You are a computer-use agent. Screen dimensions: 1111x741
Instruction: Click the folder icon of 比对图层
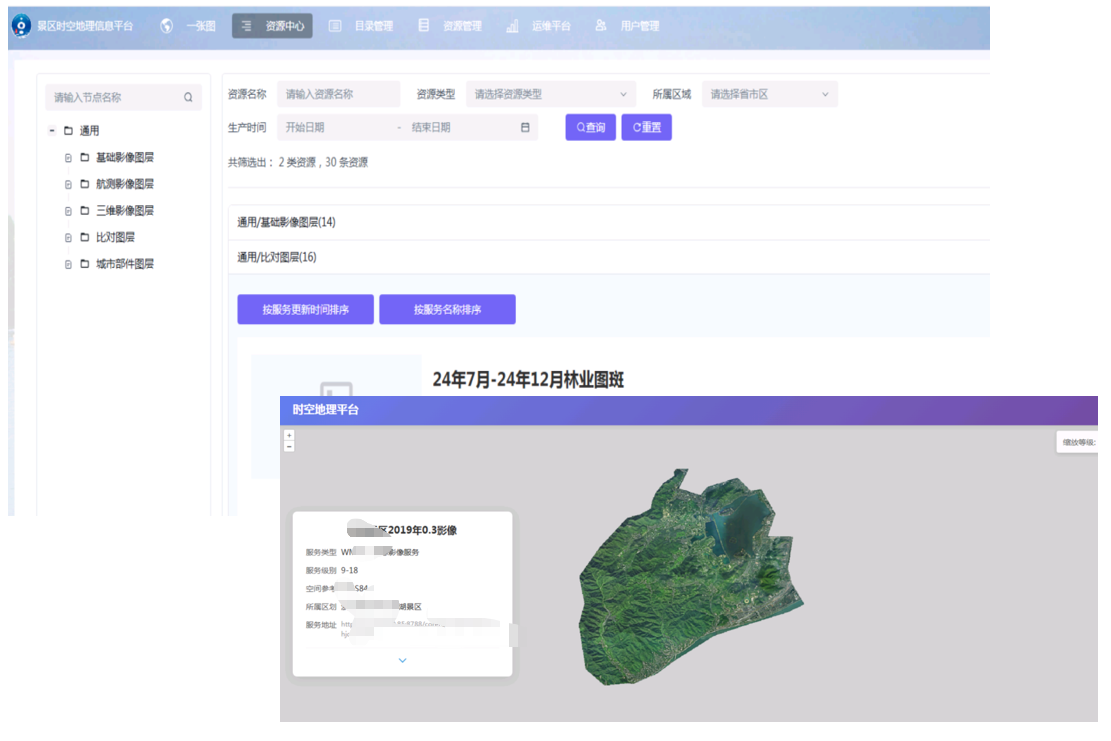tap(84, 237)
